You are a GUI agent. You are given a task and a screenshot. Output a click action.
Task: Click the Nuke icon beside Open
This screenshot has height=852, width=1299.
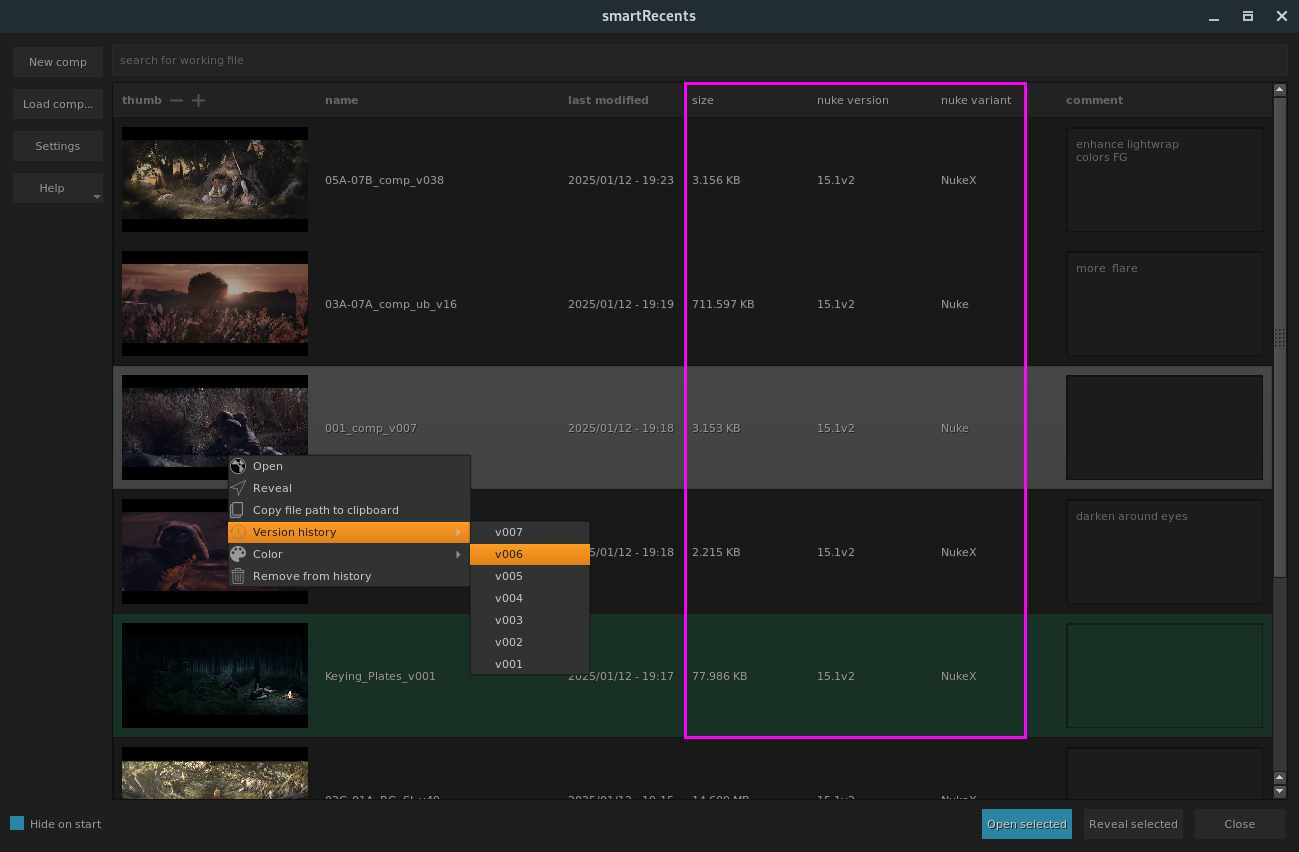point(237,466)
